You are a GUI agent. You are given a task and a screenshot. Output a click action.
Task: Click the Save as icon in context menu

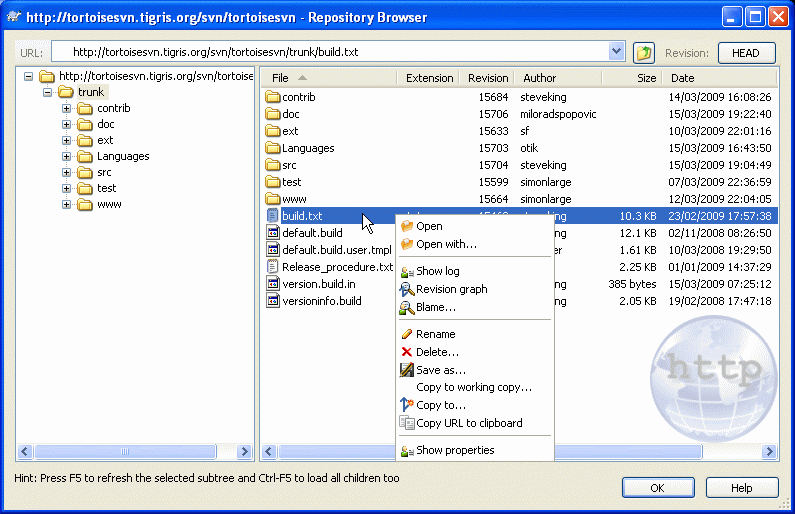(407, 370)
